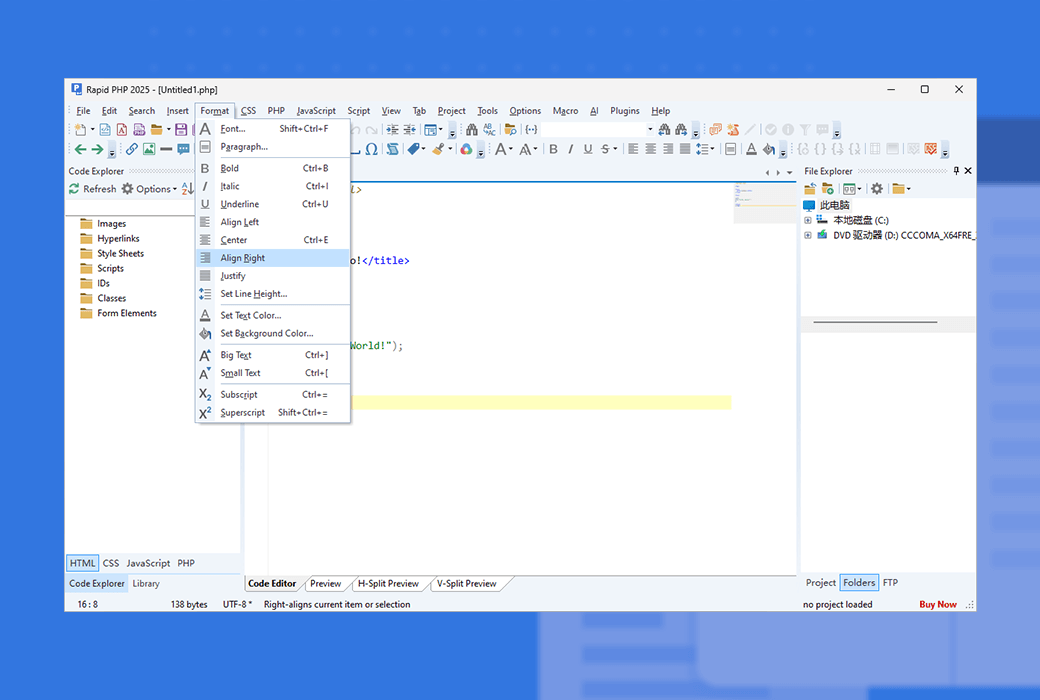
Task: Click the text color toolbar icon
Action: [x=751, y=149]
